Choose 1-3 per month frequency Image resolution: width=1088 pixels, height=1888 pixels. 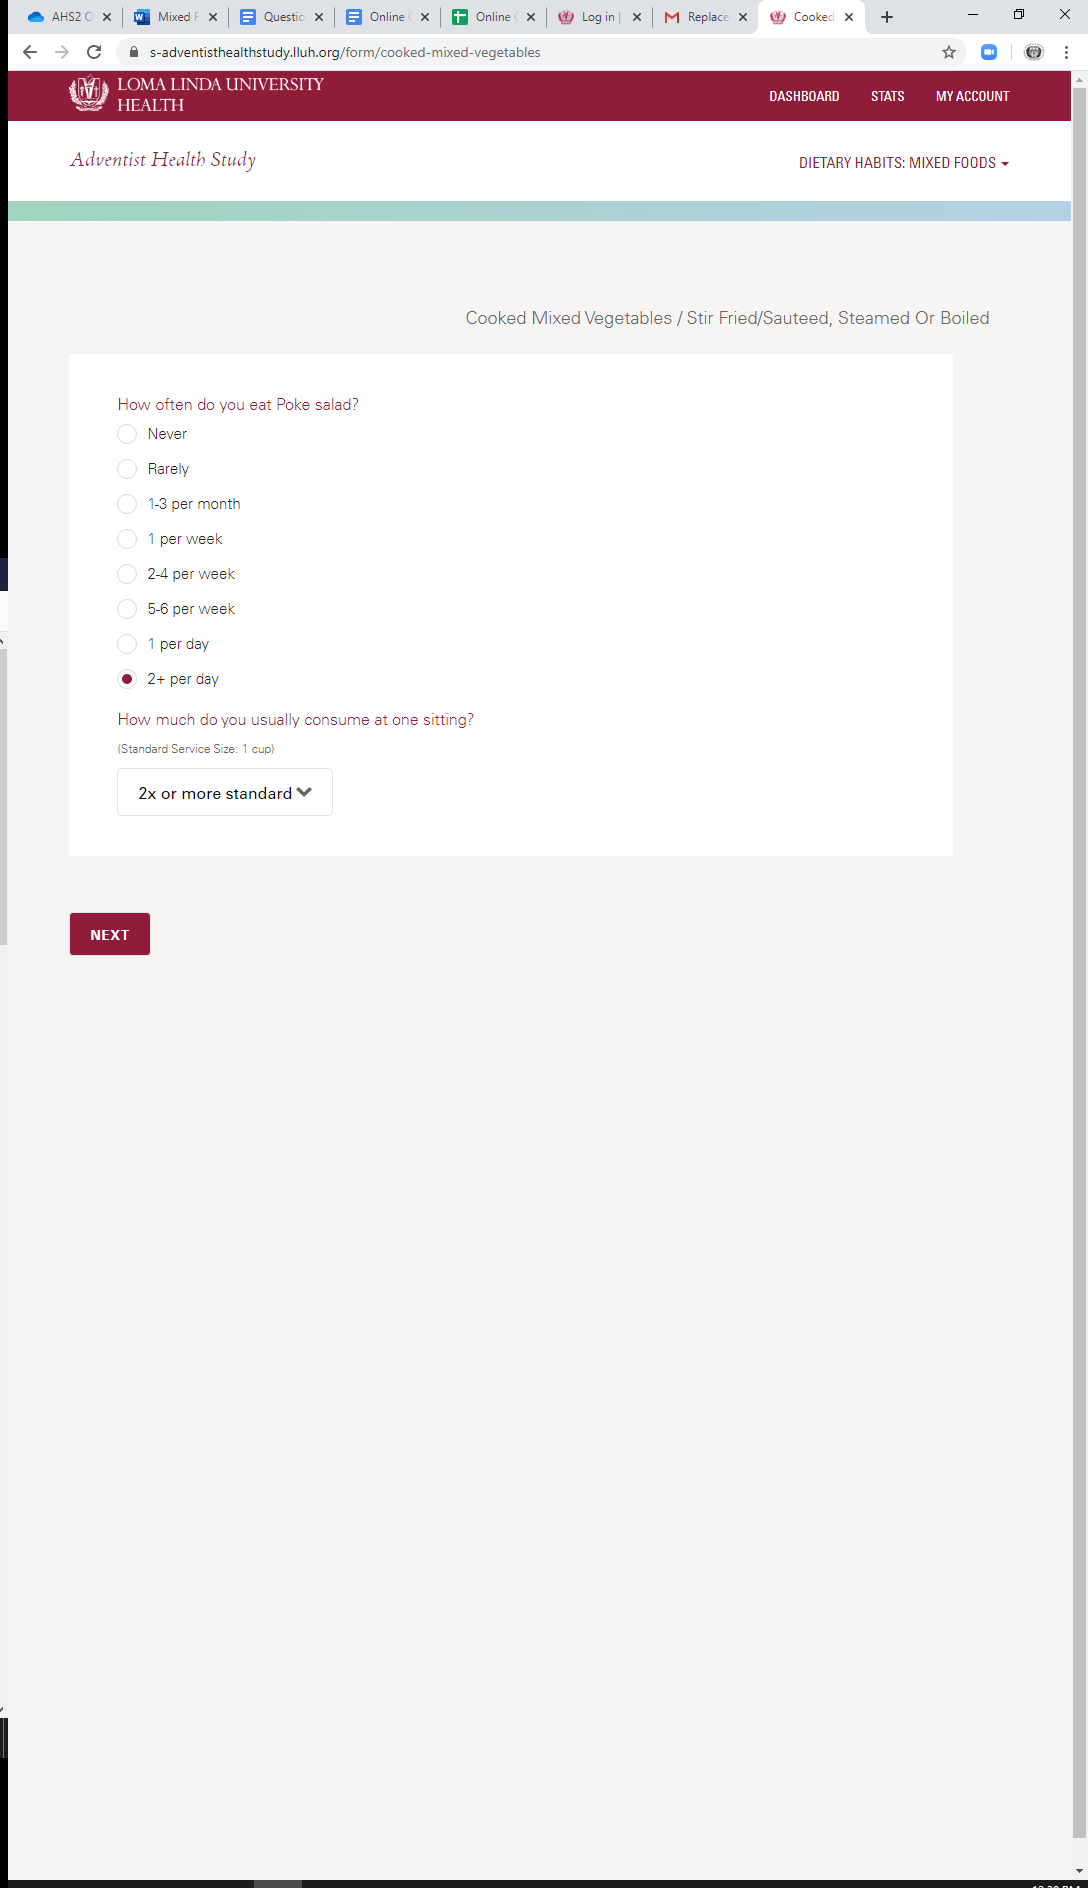(127, 504)
